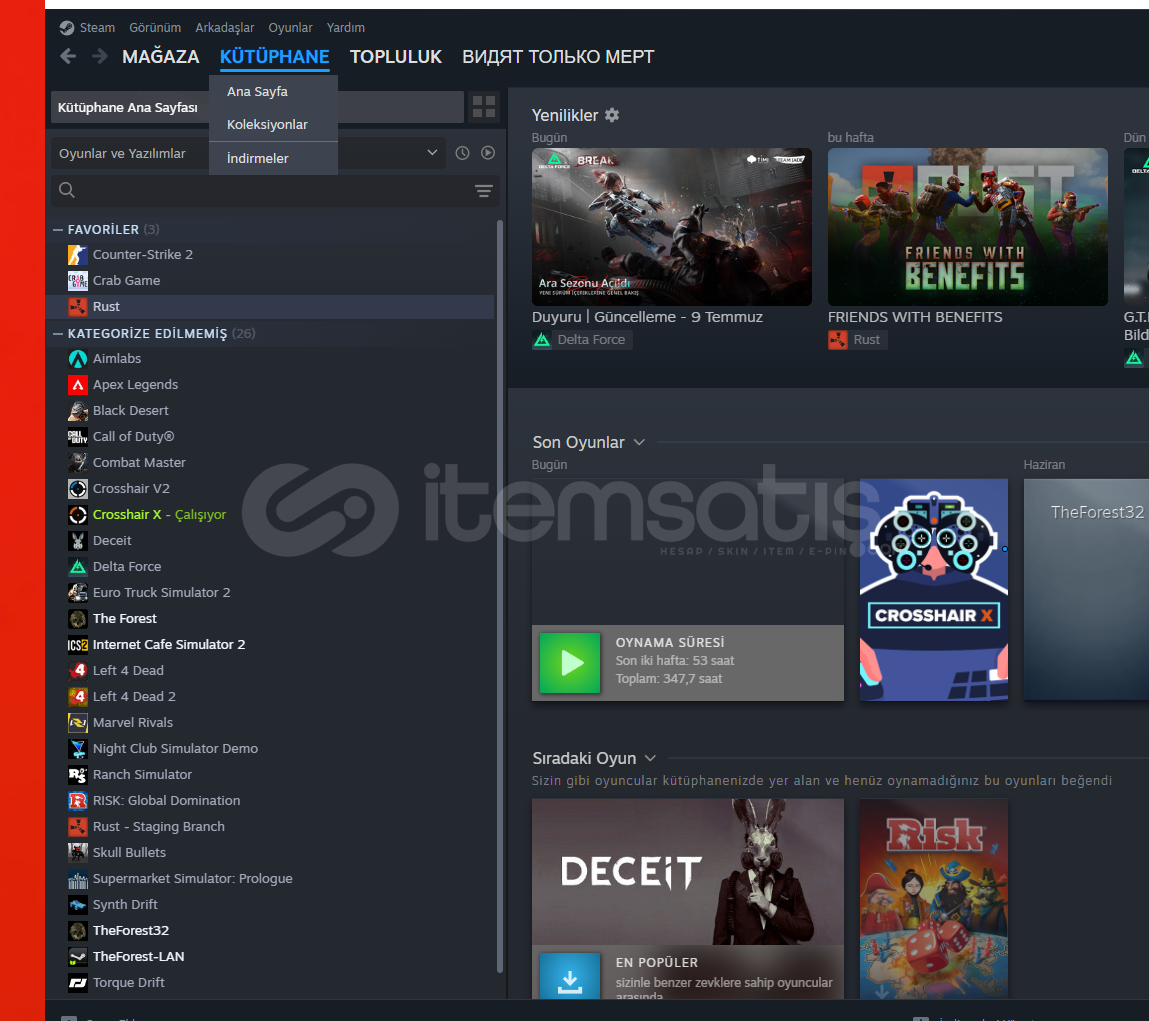1149x1021 pixels.
Task: Open the ВИДЯТ ТОЛЬКО МЕРТ profile tab
Action: point(558,56)
